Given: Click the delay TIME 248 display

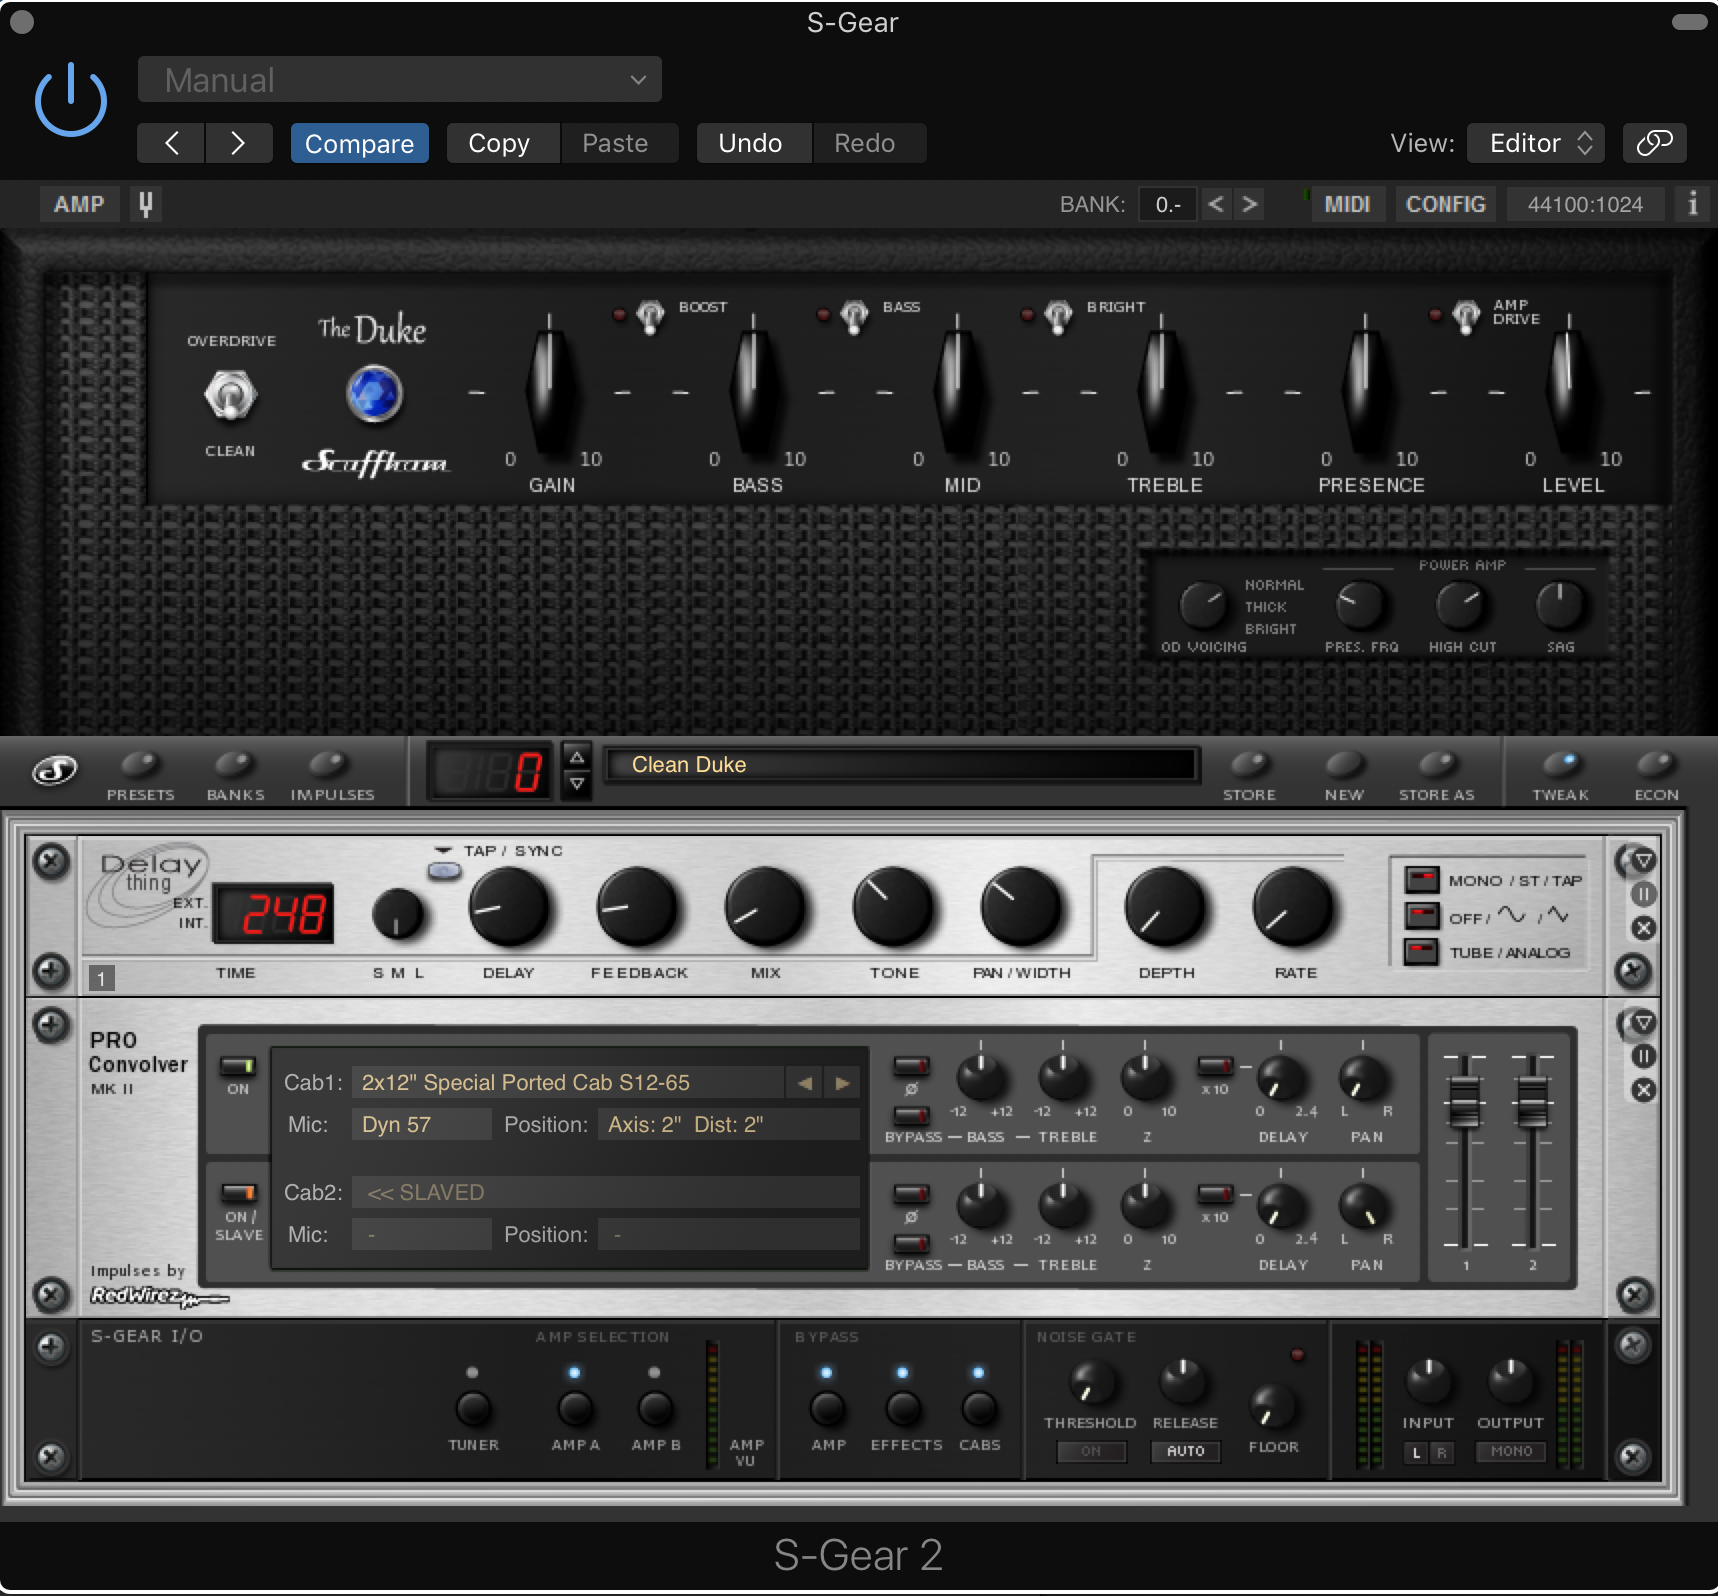Looking at the screenshot, I should [273, 913].
